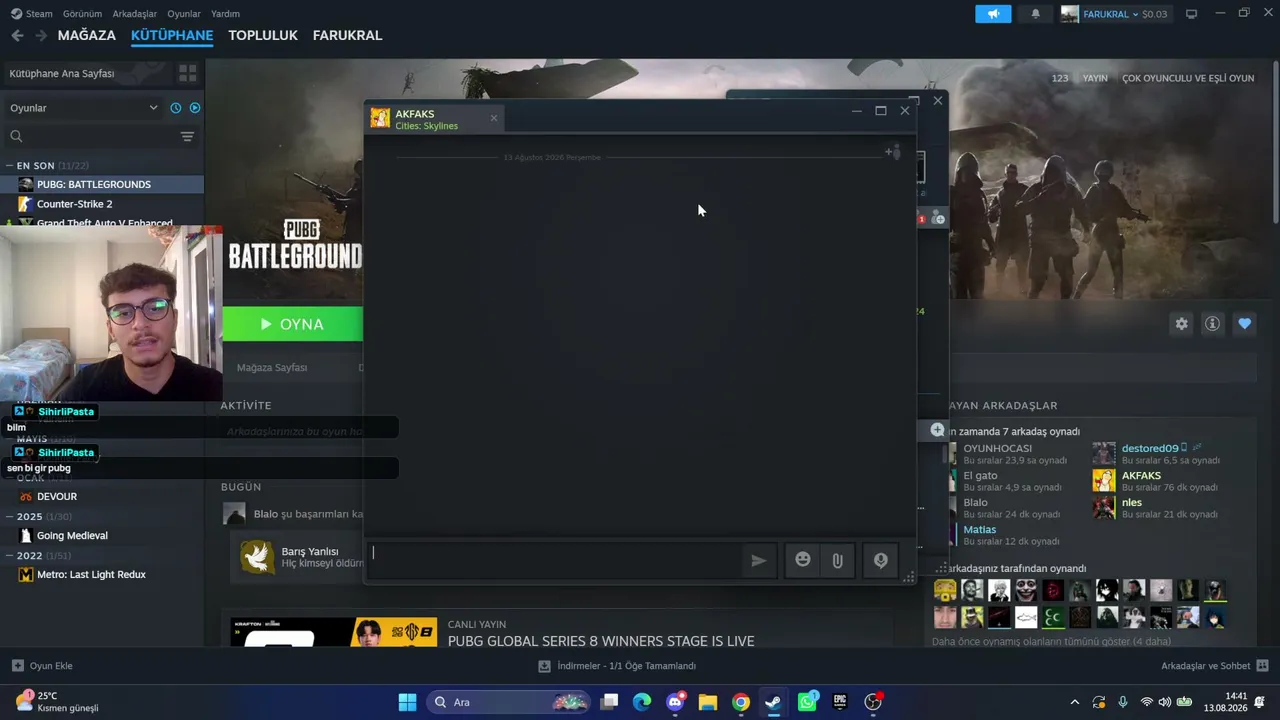Show PUBG game info icon
The image size is (1280, 720).
(1213, 324)
